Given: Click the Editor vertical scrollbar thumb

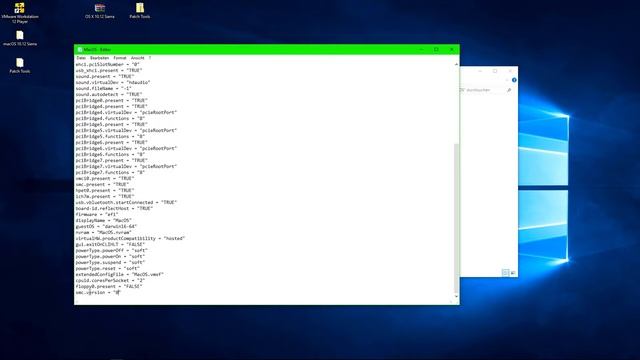Looking at the screenshot, I should [456, 218].
